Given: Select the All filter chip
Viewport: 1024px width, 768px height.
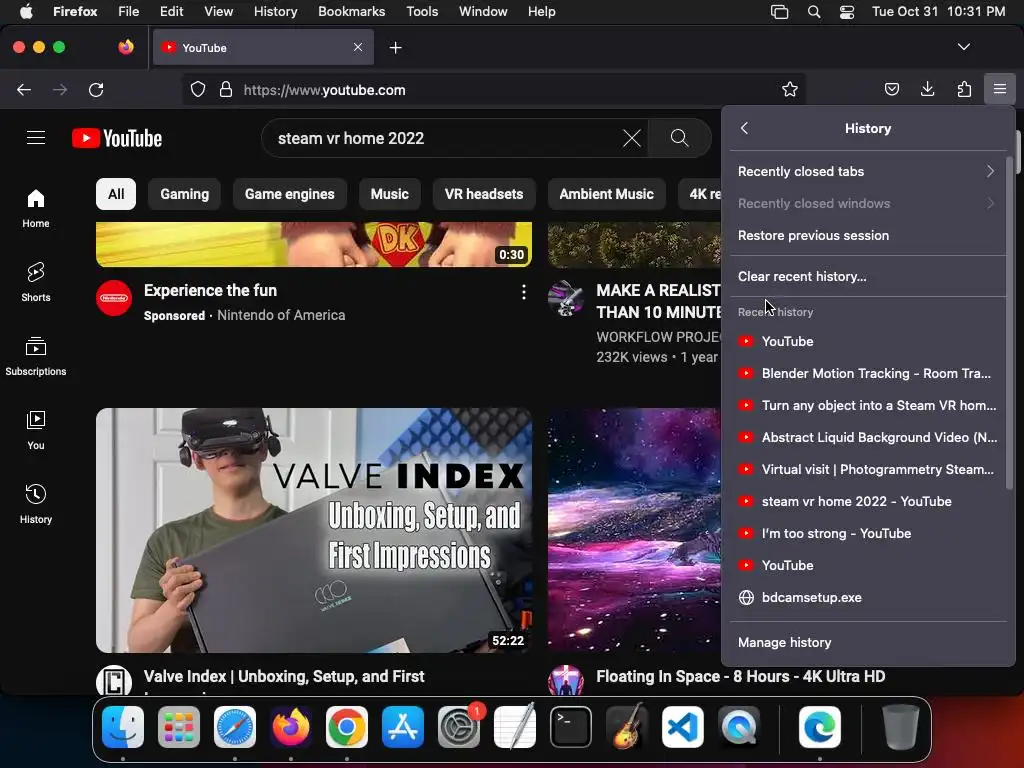Looking at the screenshot, I should tap(116, 194).
